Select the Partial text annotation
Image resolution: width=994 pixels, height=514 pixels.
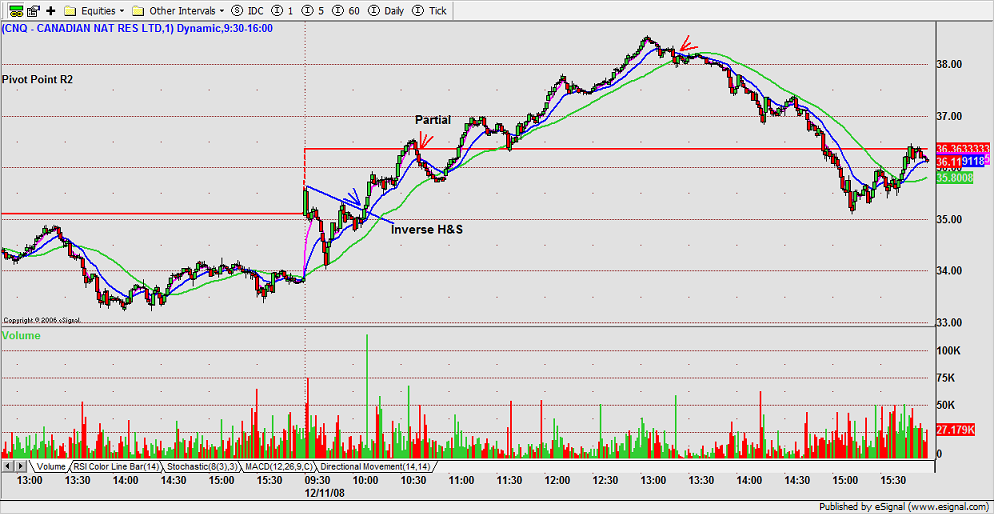433,120
